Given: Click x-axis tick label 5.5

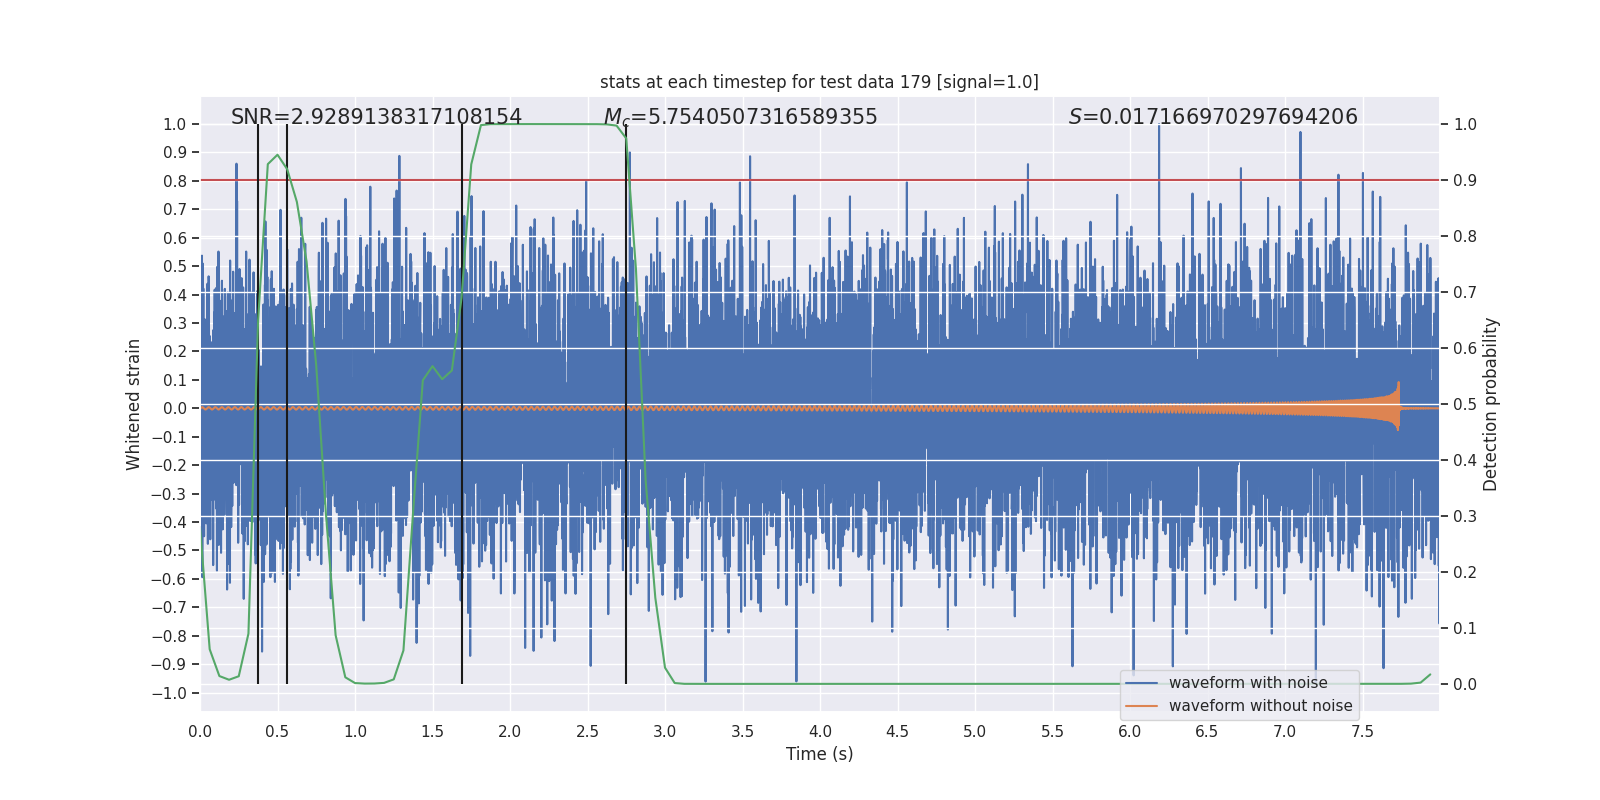Looking at the screenshot, I should [1052, 732].
